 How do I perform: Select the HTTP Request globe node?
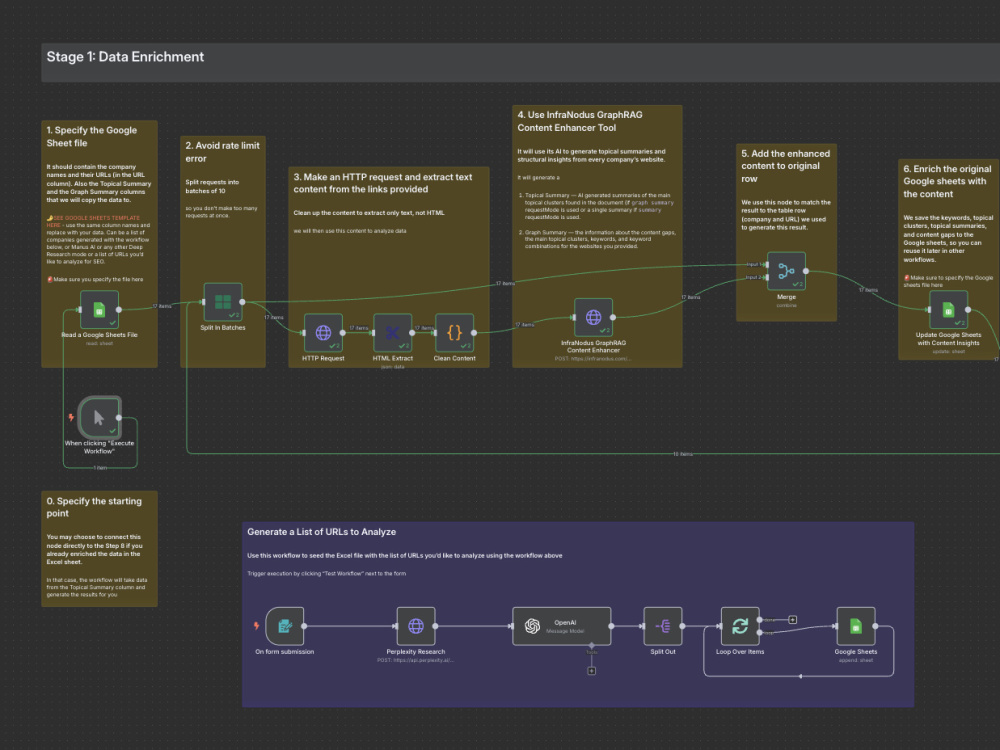click(323, 333)
